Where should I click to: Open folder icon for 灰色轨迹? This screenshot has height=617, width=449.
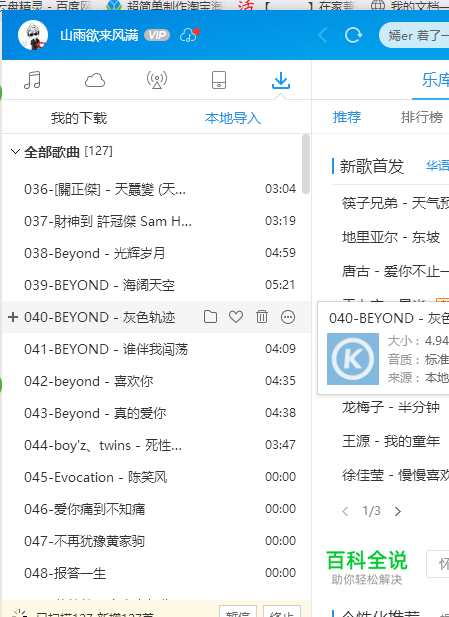(211, 317)
